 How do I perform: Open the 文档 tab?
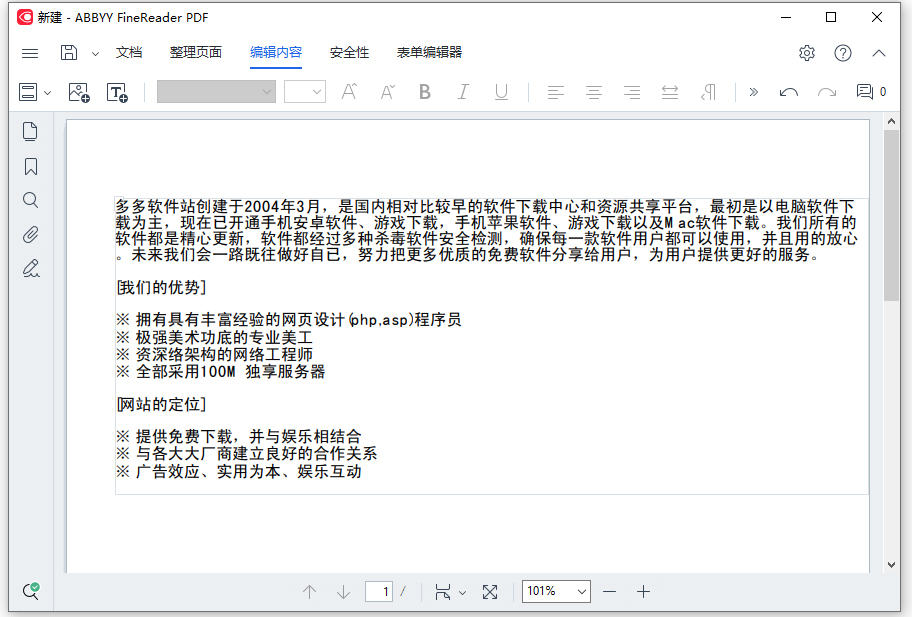[129, 52]
